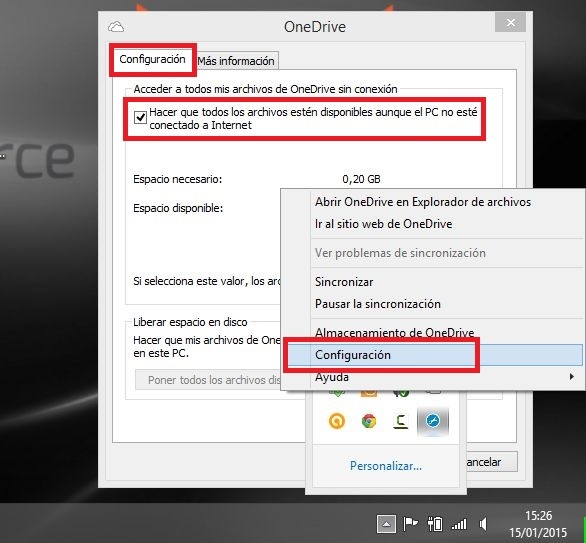Uncheck make all files available offline checkbox

(140, 118)
